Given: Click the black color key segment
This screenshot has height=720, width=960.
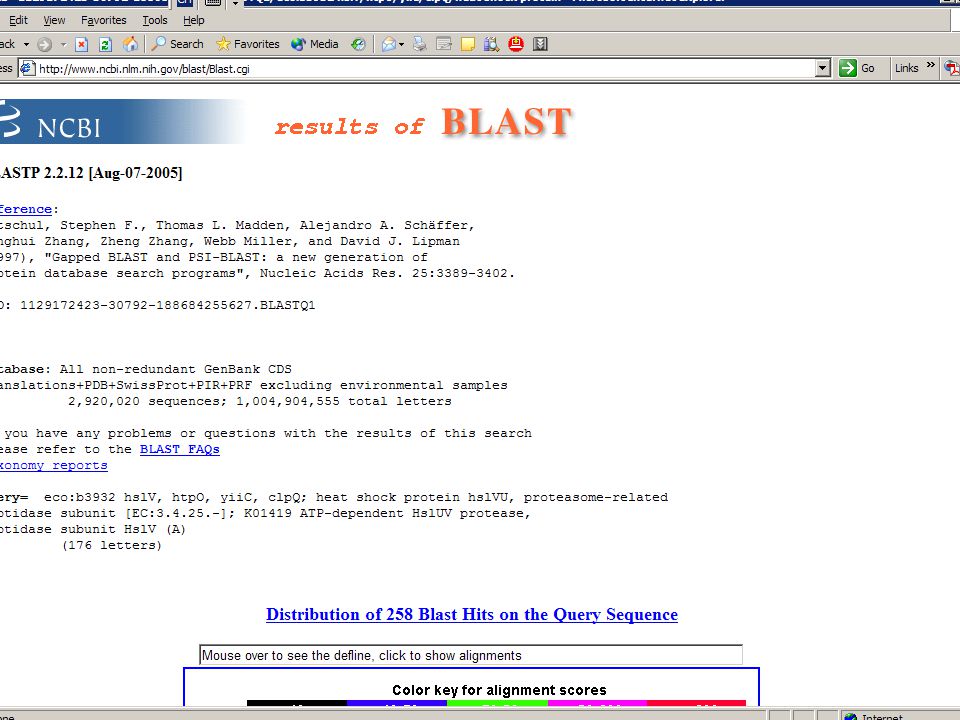Looking at the screenshot, I should [297, 703].
